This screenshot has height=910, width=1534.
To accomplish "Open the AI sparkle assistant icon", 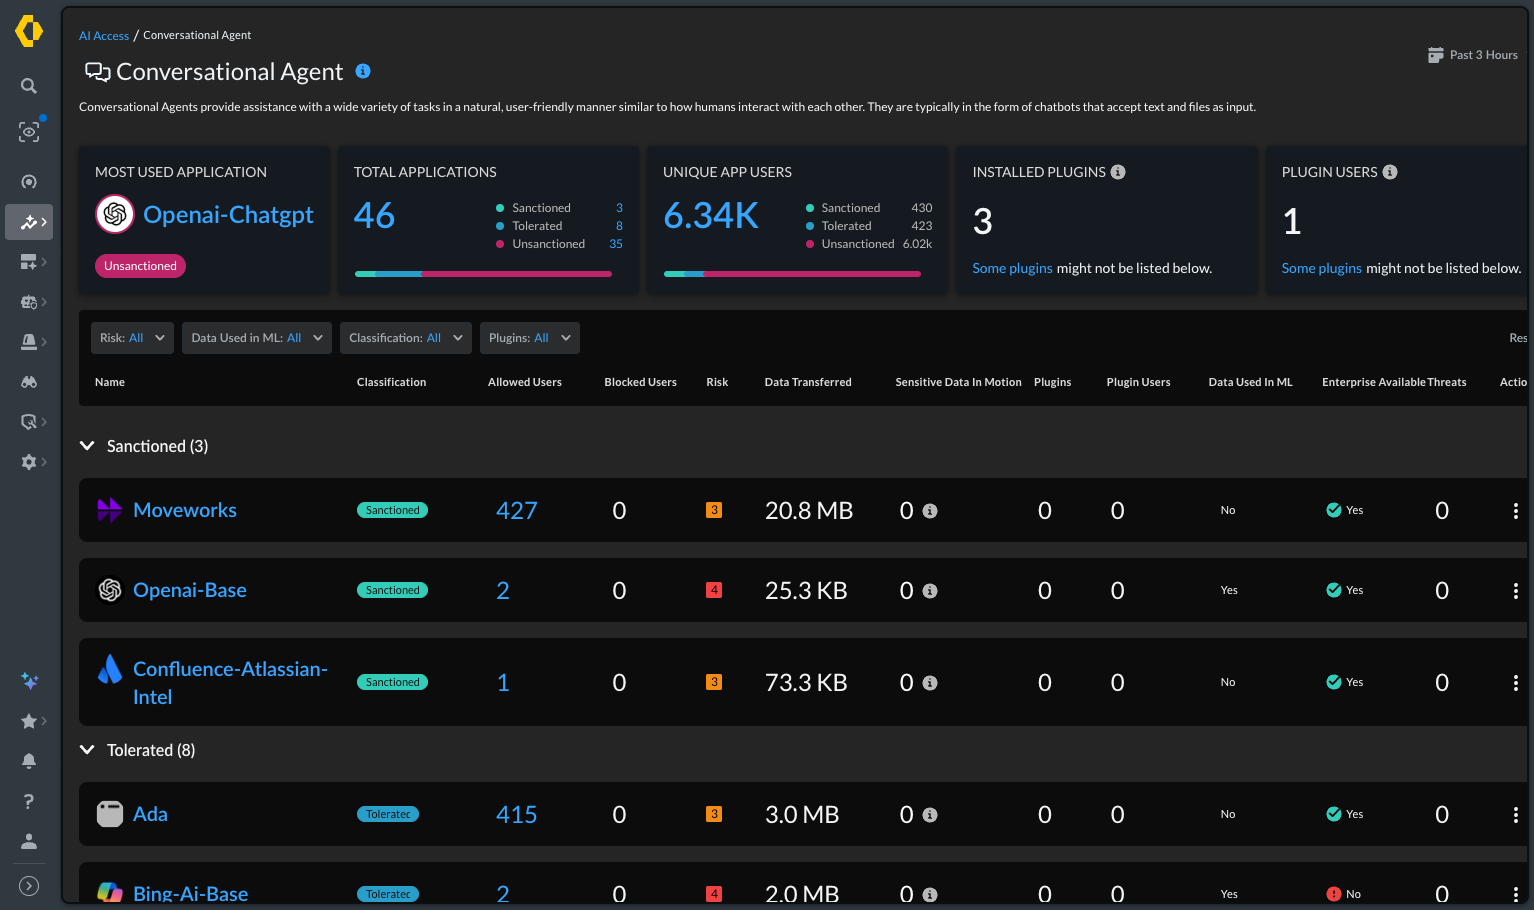I will coord(29,681).
